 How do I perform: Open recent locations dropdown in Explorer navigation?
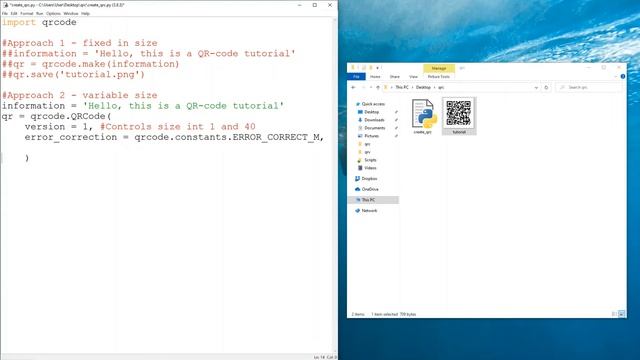click(371, 87)
